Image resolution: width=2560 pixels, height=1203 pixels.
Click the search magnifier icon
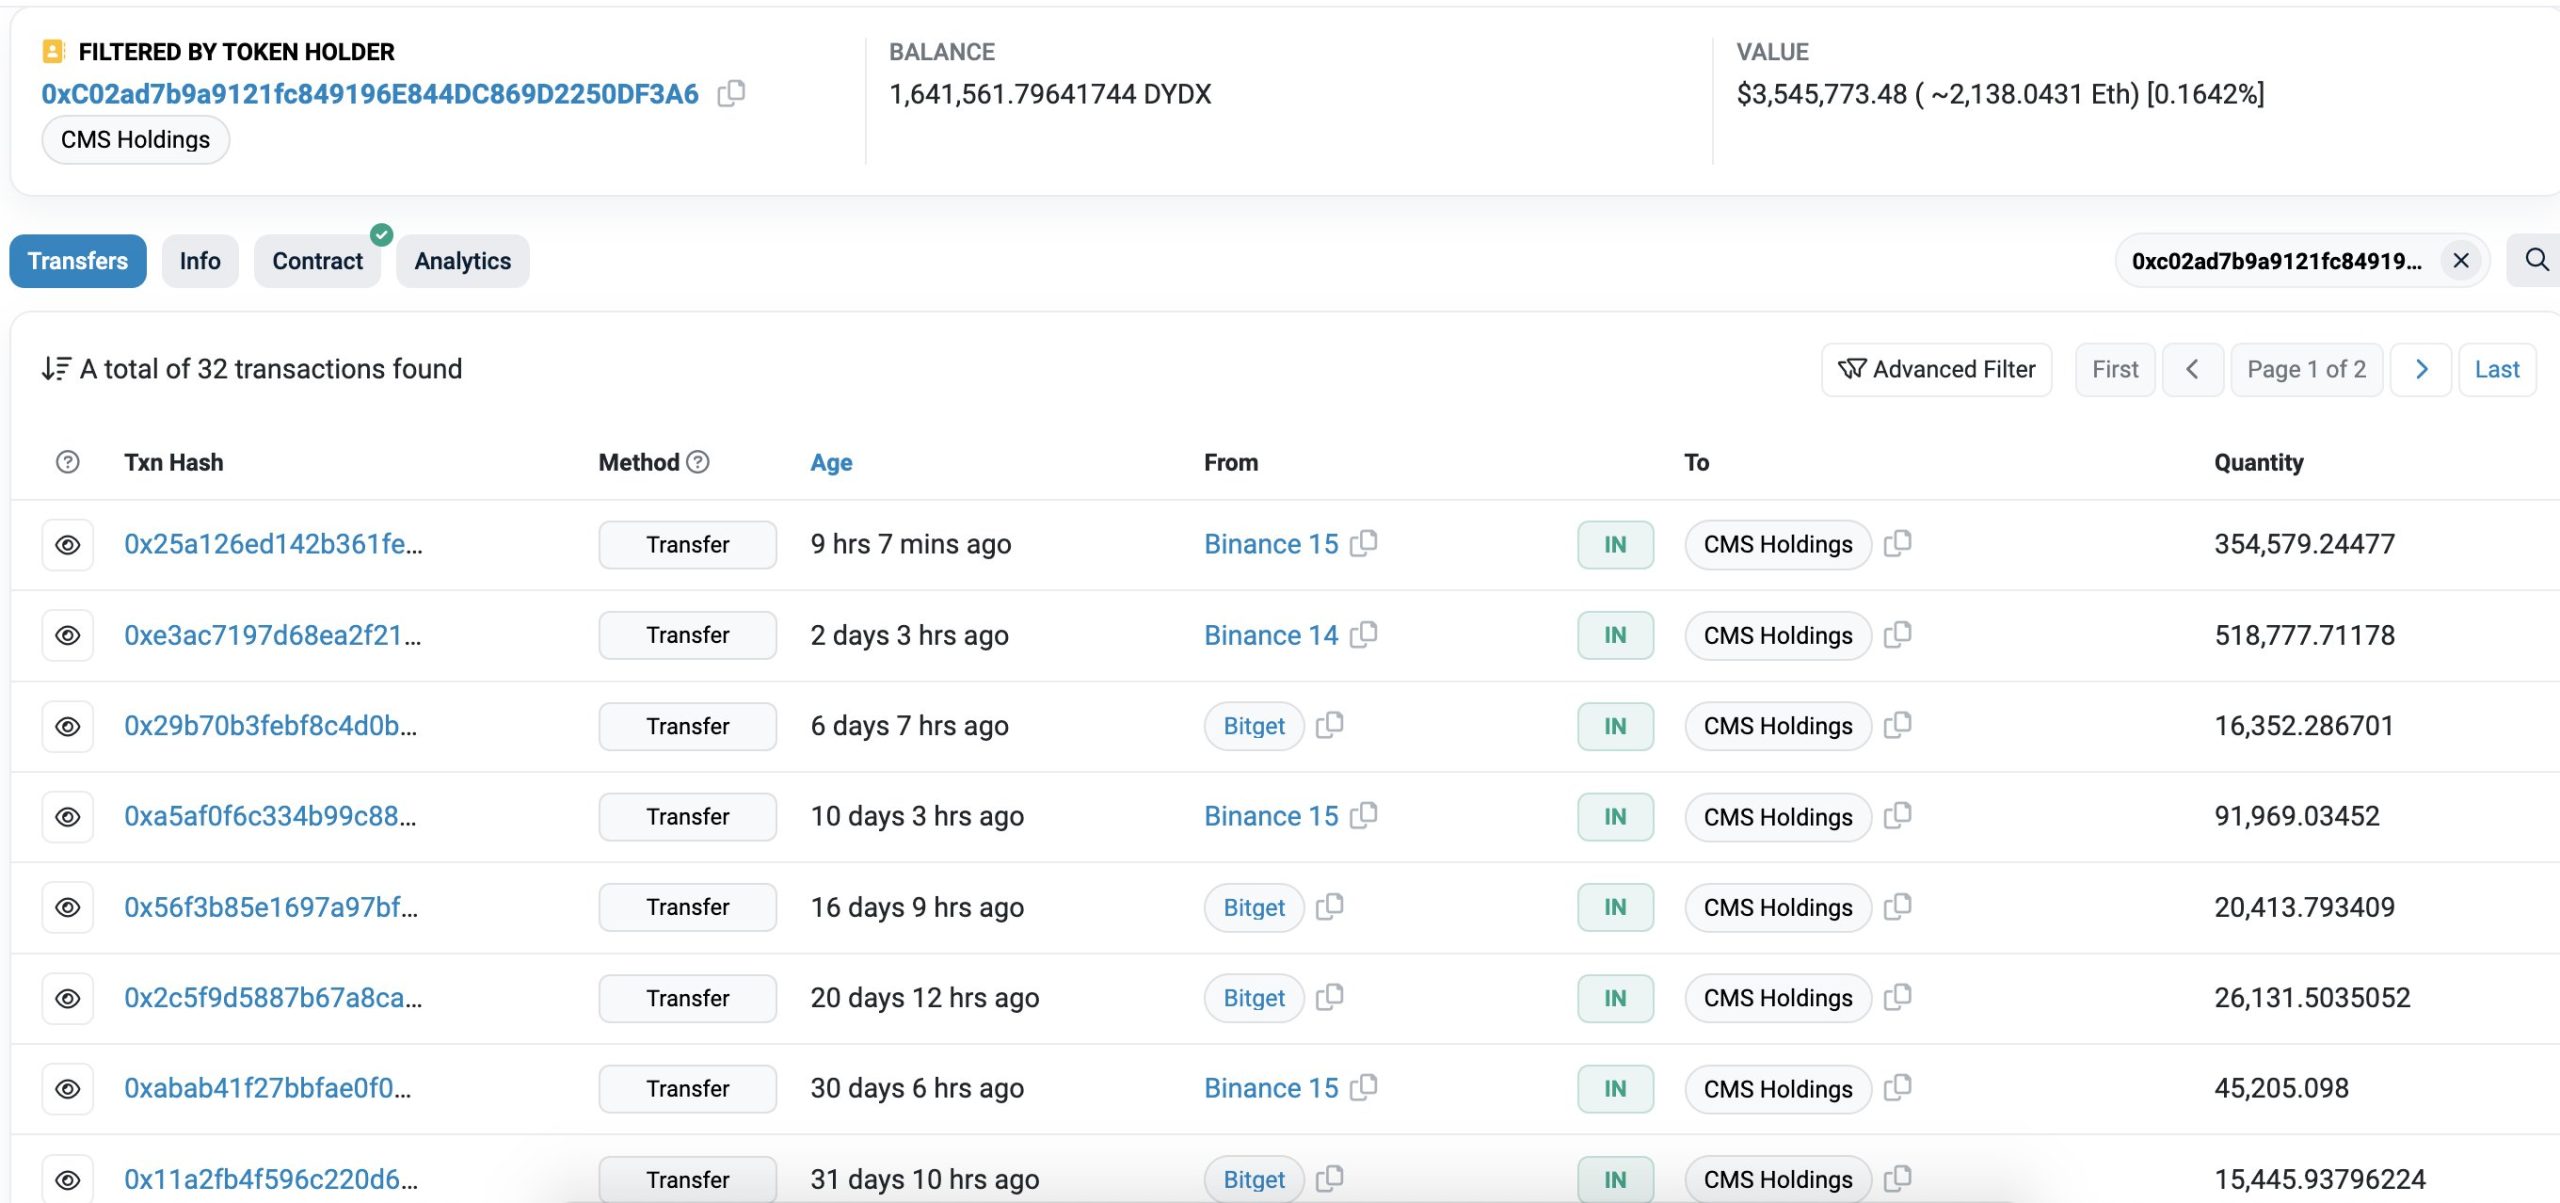pos(2536,261)
